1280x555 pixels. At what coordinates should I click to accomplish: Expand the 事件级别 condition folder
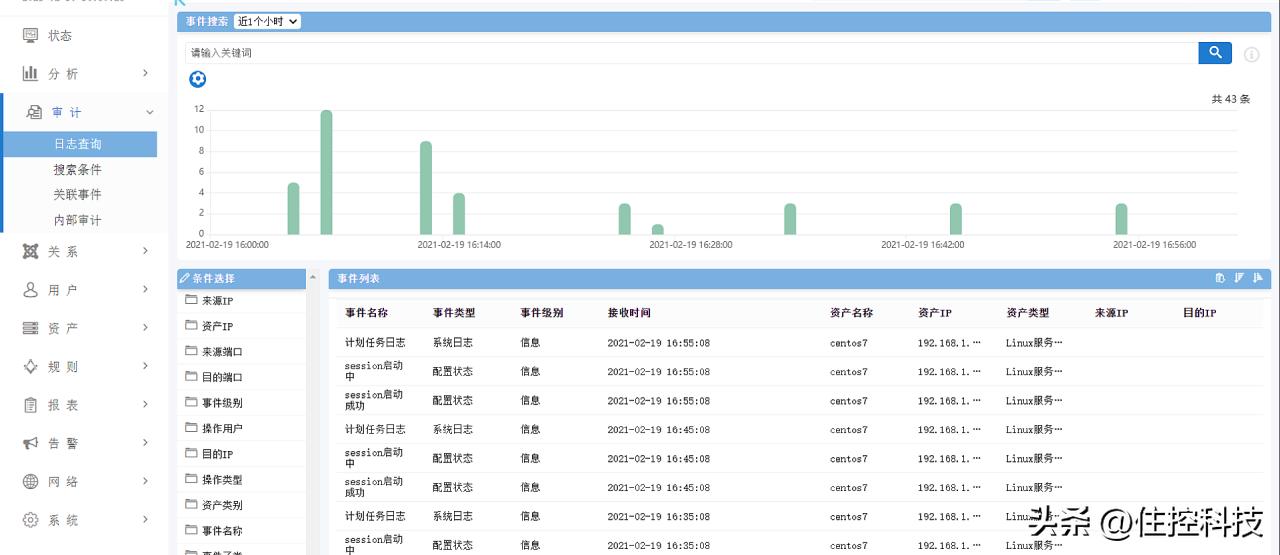pos(192,403)
